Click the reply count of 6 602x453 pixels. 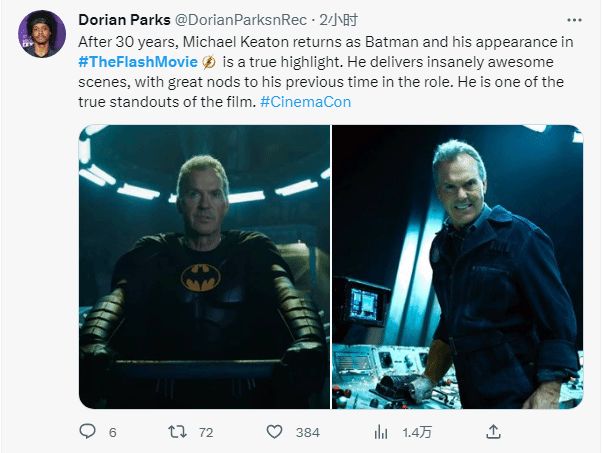(x=112, y=433)
